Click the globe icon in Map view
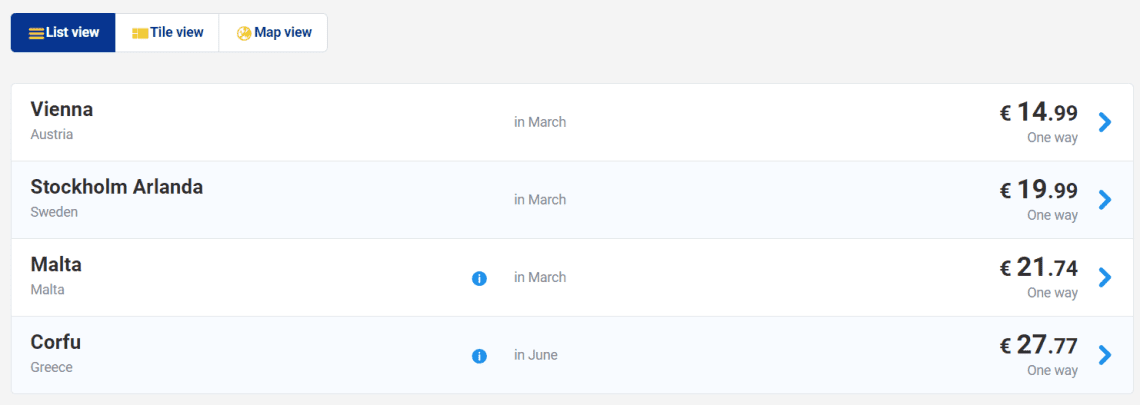 [x=244, y=33]
